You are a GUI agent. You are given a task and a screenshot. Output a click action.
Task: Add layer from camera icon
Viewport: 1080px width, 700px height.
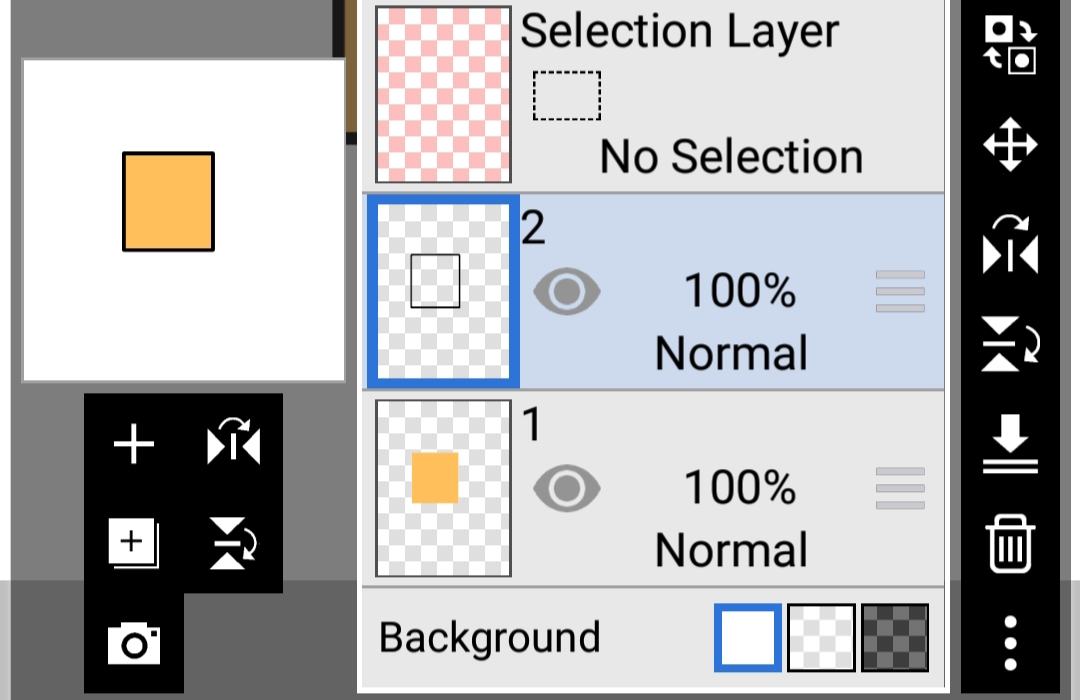click(134, 644)
